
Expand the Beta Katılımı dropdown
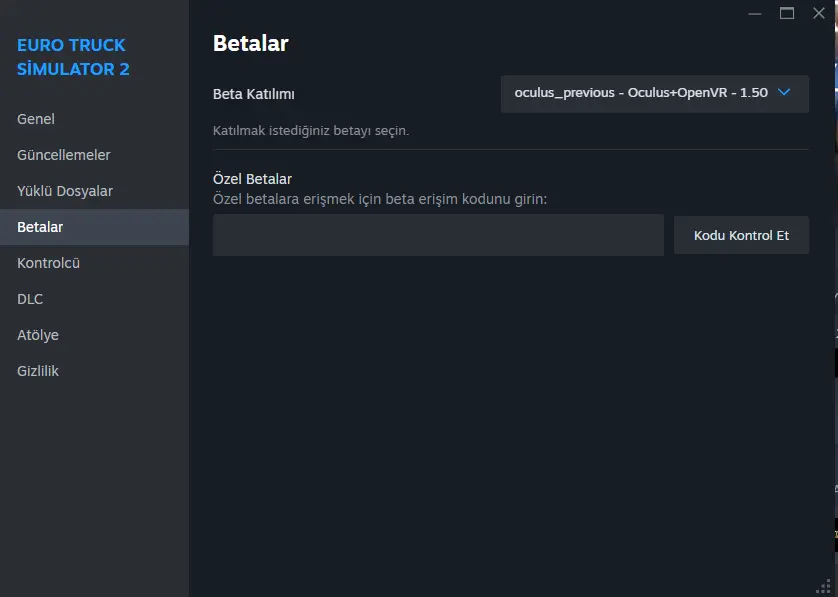[x=655, y=94]
